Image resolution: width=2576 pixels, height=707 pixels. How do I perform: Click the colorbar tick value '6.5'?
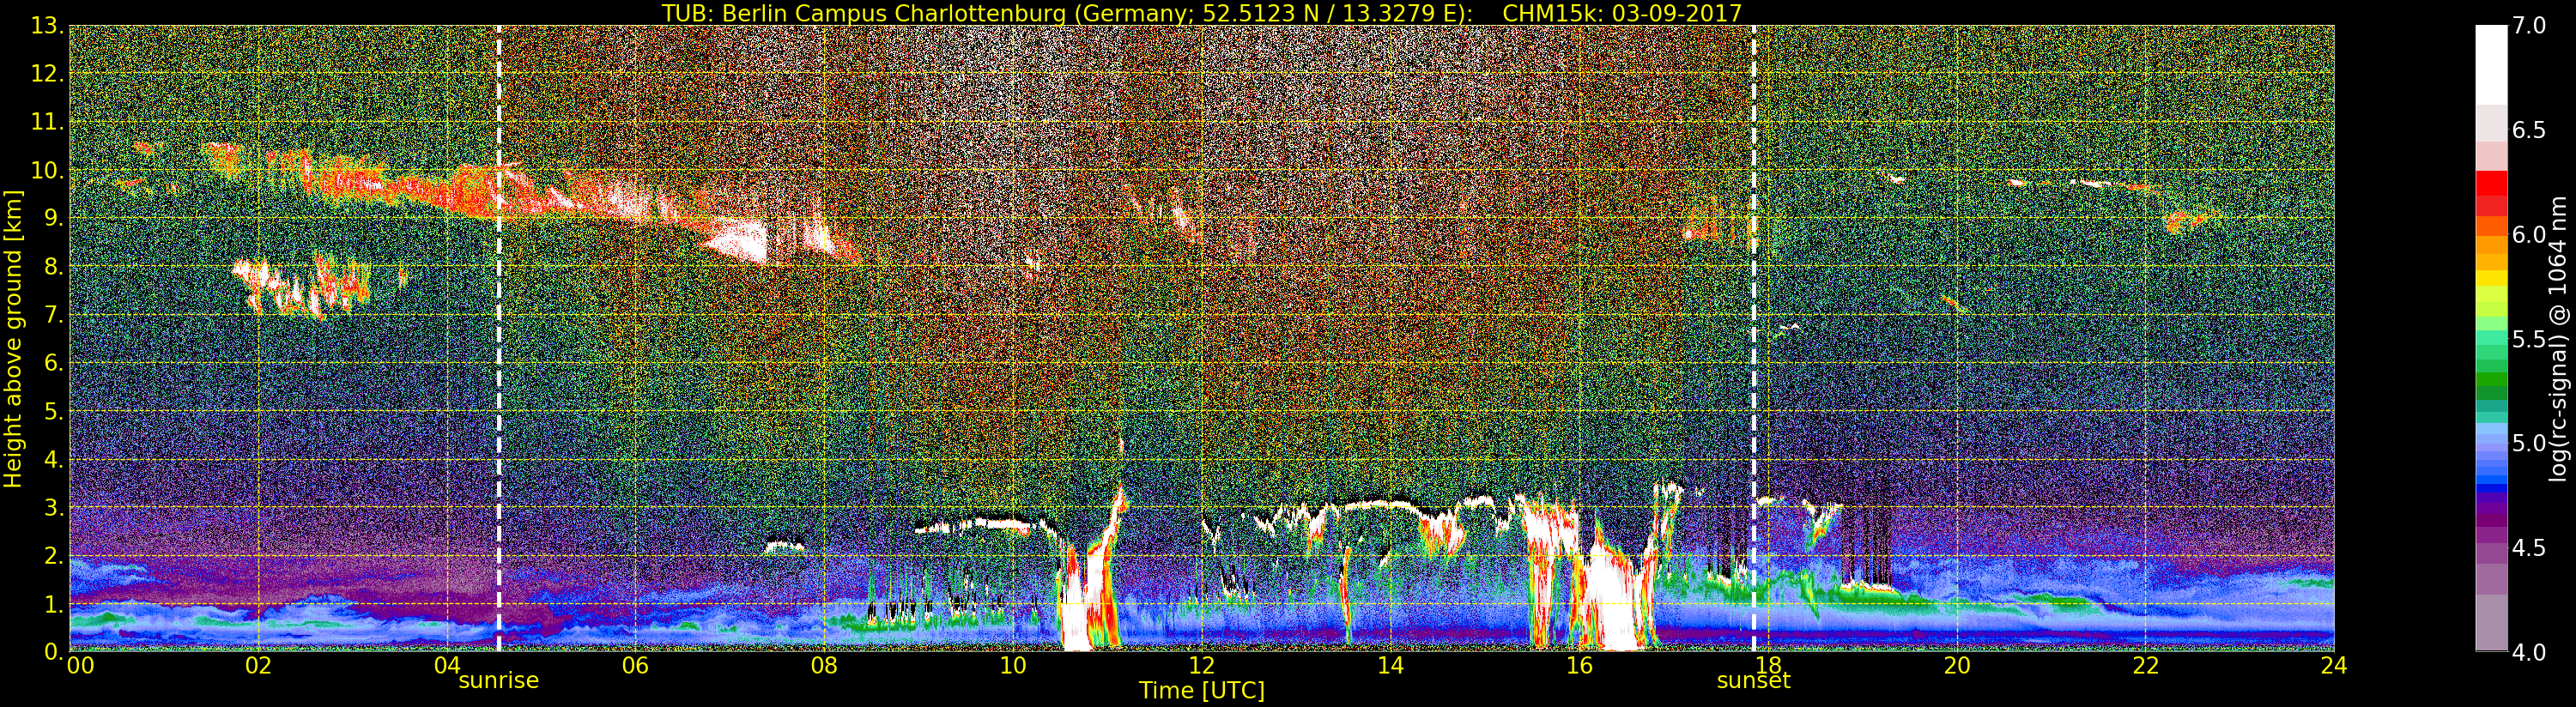(2529, 130)
